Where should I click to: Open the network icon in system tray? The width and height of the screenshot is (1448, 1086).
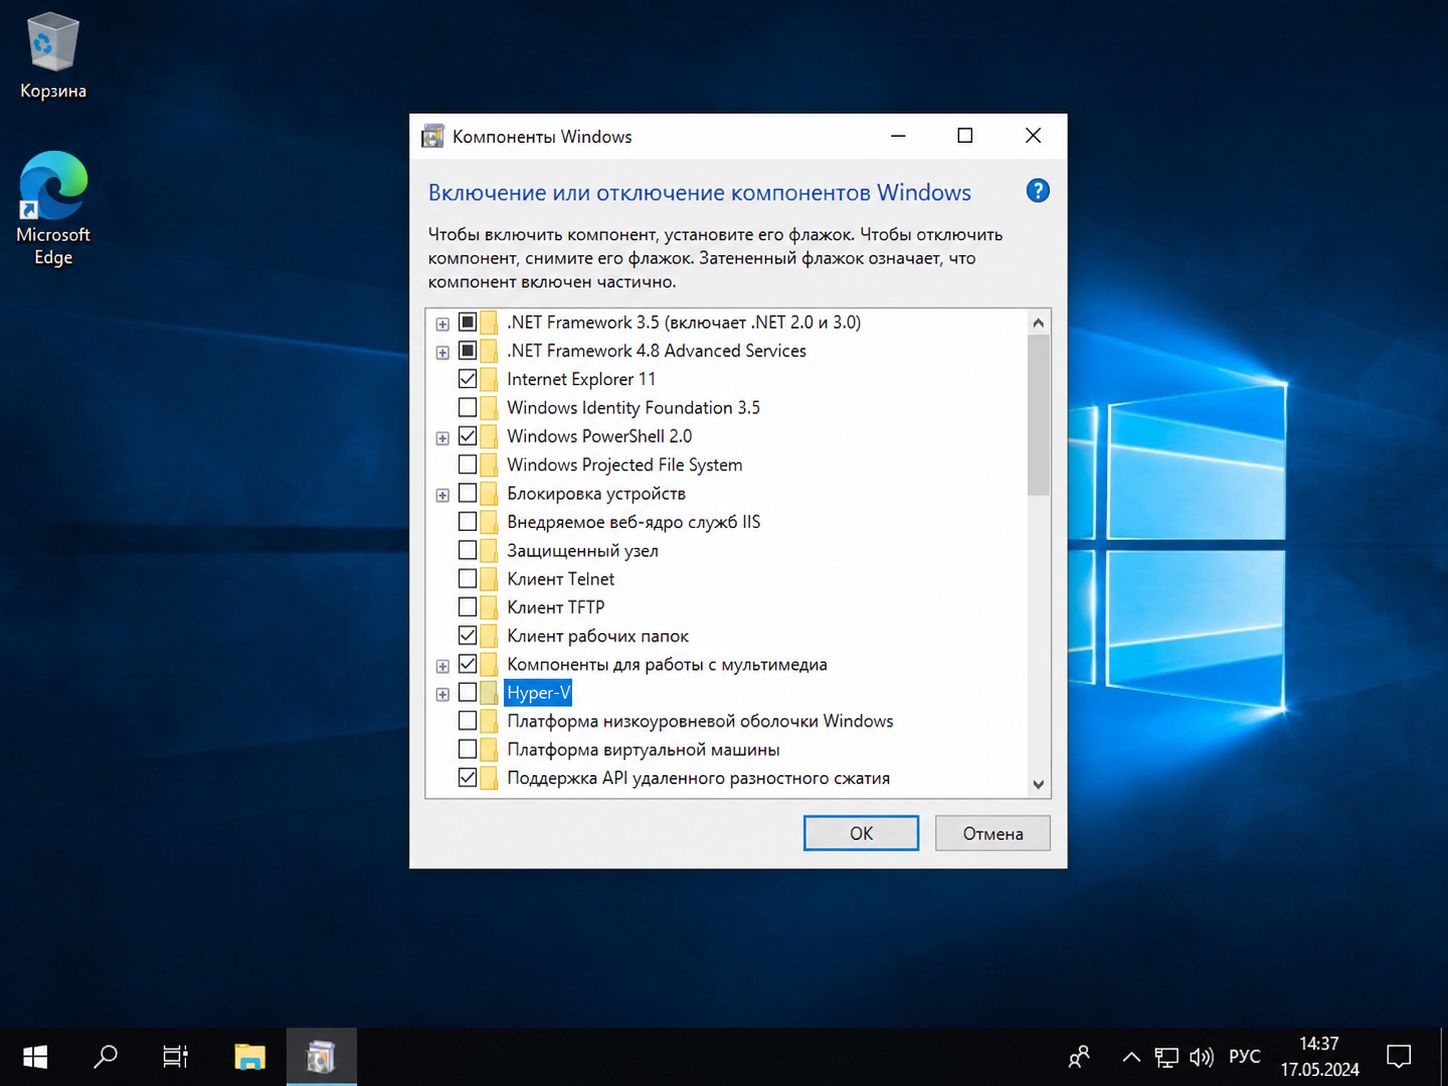click(x=1166, y=1057)
